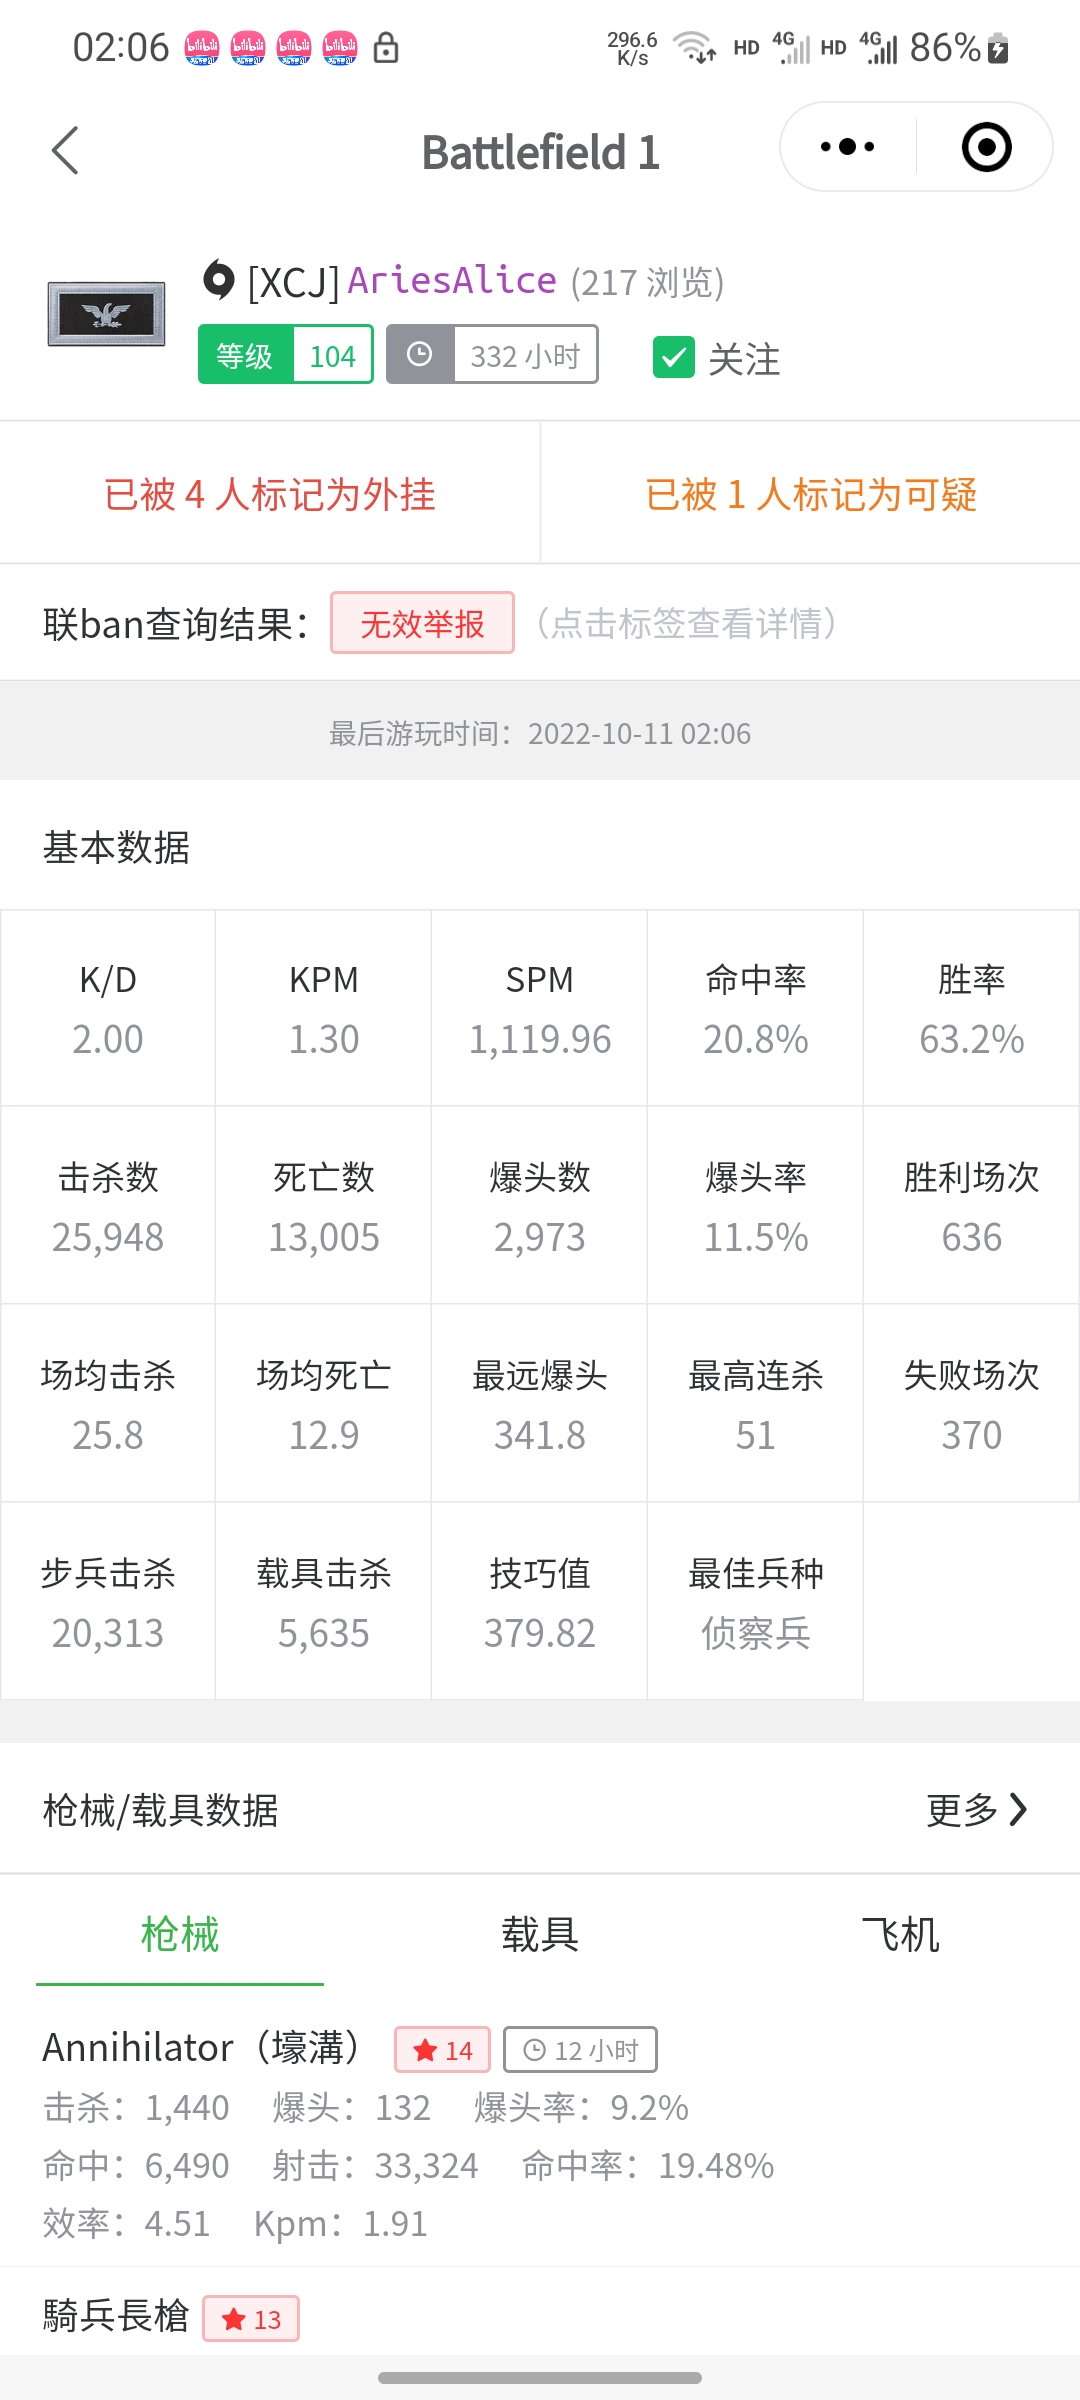This screenshot has width=1080, height=2400.
Task: Select the K/D 2.00 stat cell
Action: [x=108, y=1008]
